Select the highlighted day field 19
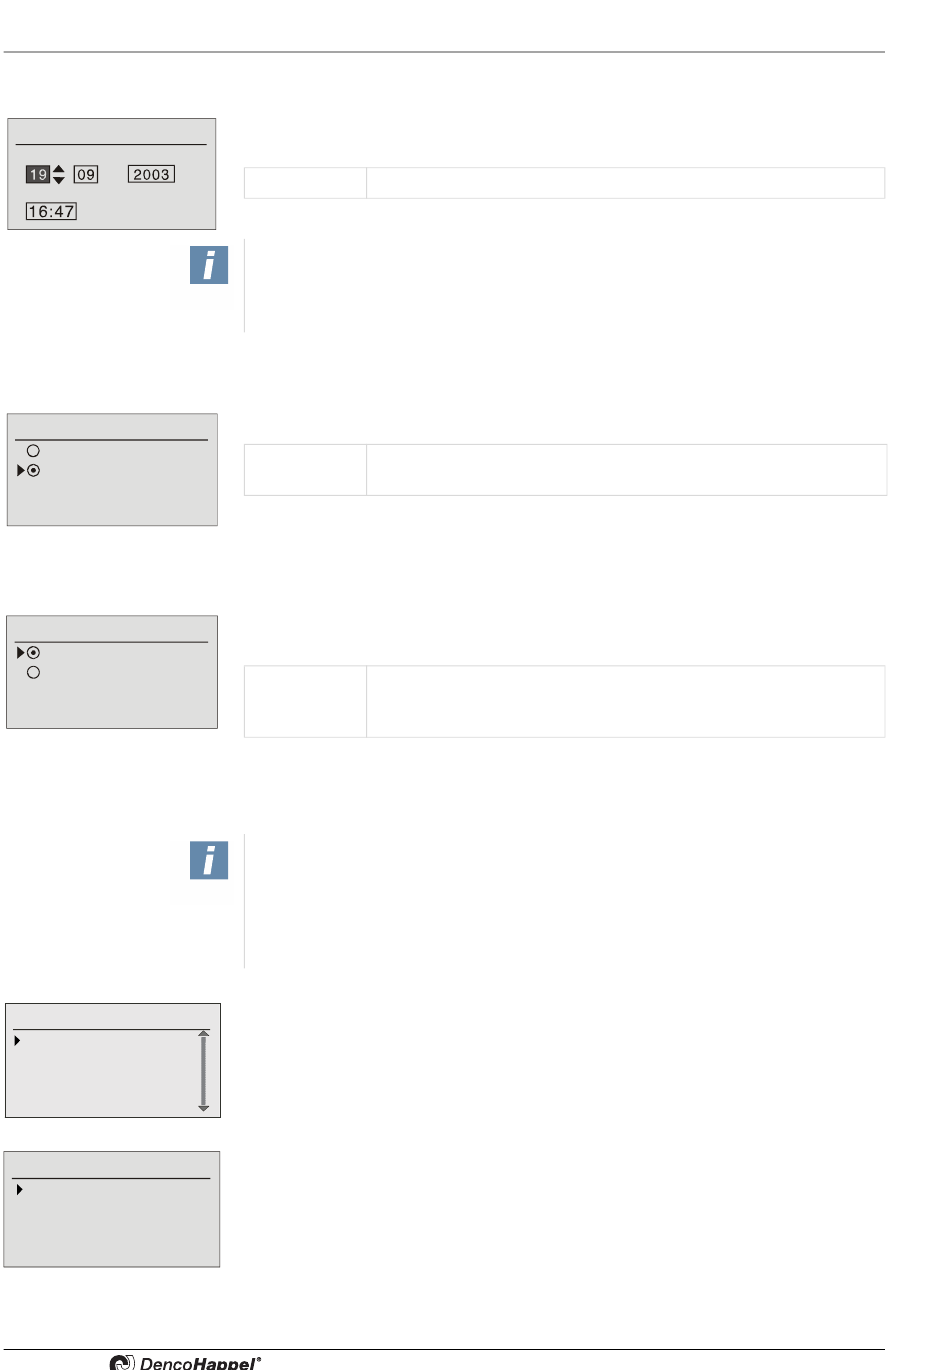Viewport: 950px width, 1370px height. tap(37, 174)
